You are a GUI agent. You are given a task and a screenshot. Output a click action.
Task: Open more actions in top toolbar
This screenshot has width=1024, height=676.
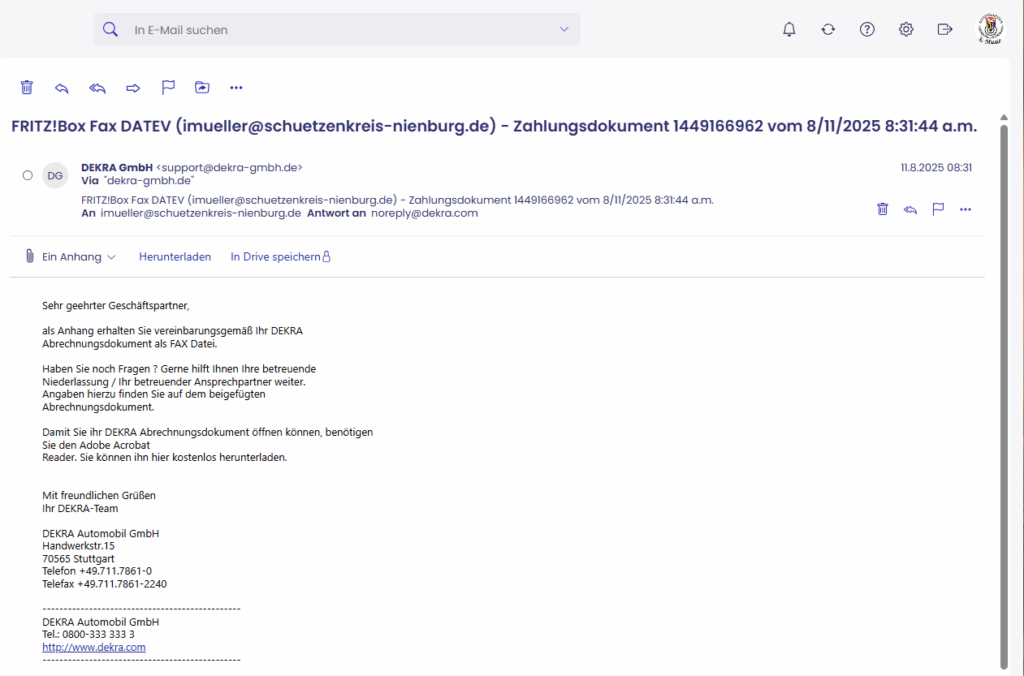click(236, 88)
